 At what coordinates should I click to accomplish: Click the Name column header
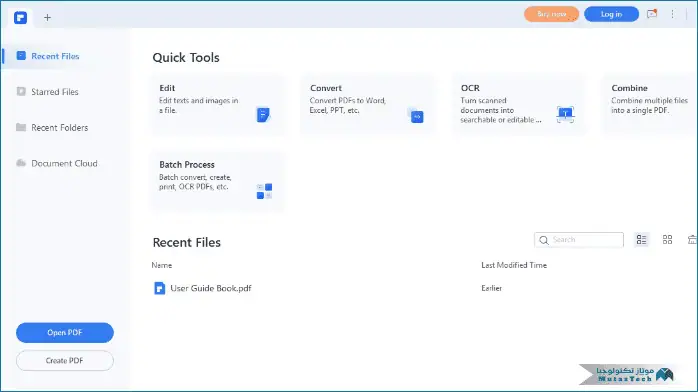162,265
